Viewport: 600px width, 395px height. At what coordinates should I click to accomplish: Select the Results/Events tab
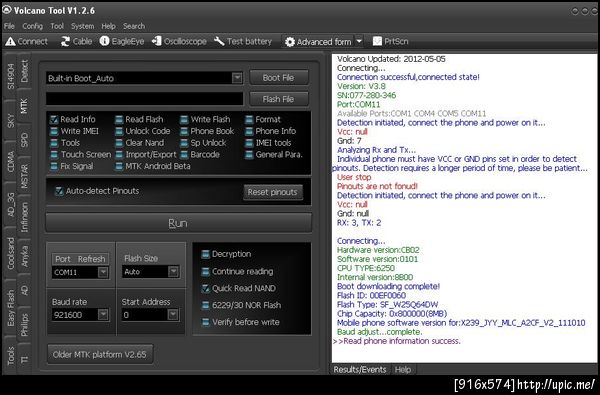click(x=360, y=369)
